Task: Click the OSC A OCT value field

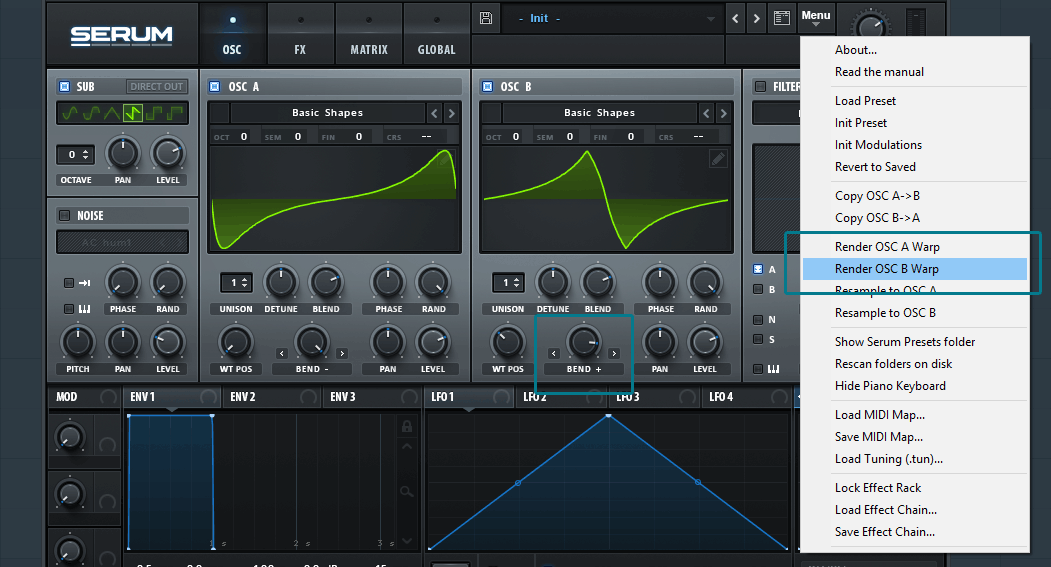Action: coord(244,137)
